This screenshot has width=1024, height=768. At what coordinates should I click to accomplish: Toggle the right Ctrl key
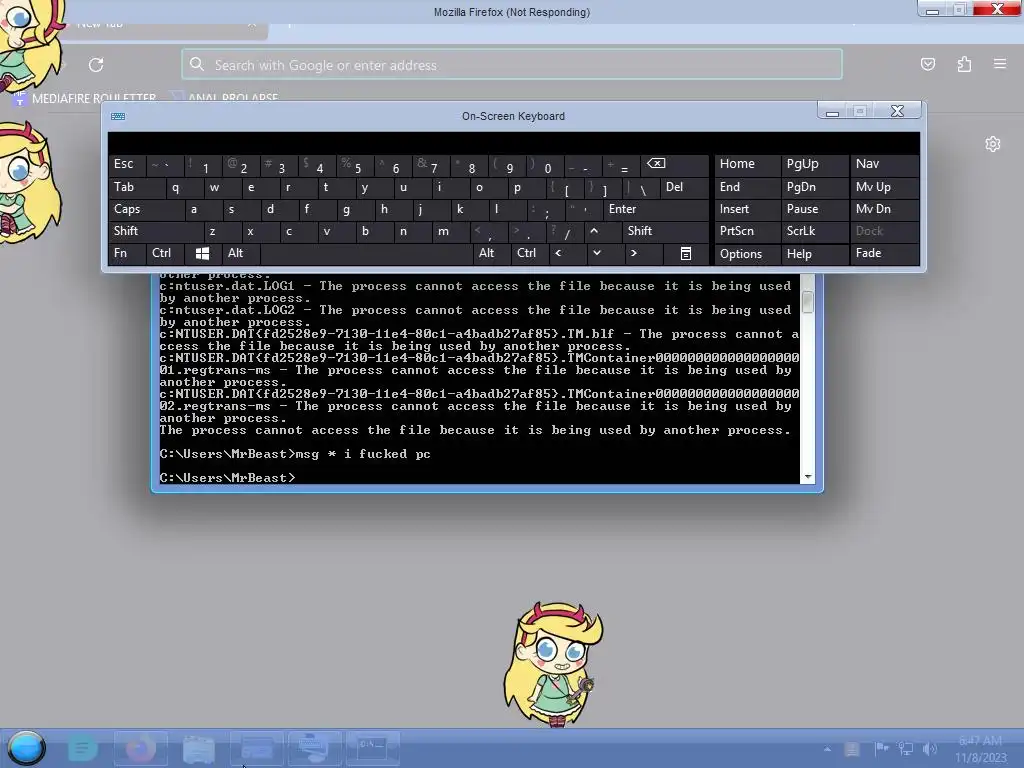click(x=529, y=253)
